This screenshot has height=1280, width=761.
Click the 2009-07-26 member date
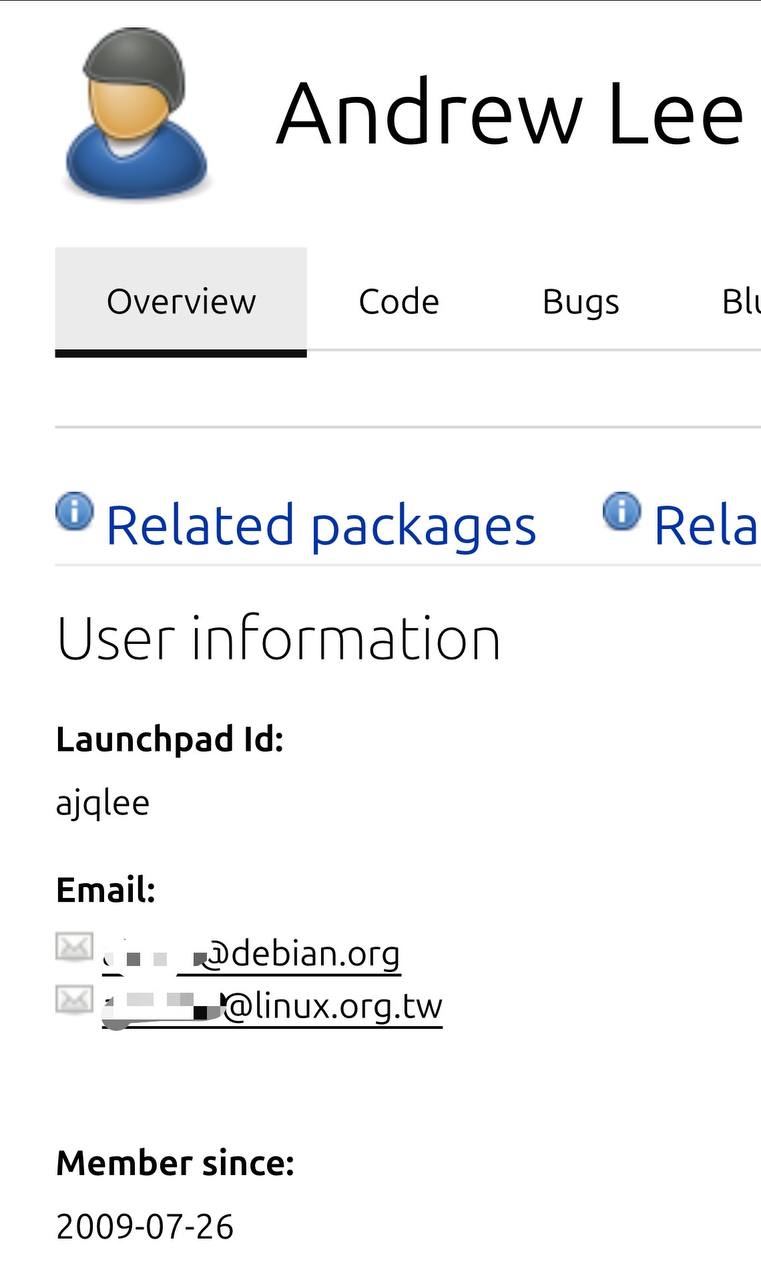(145, 1226)
